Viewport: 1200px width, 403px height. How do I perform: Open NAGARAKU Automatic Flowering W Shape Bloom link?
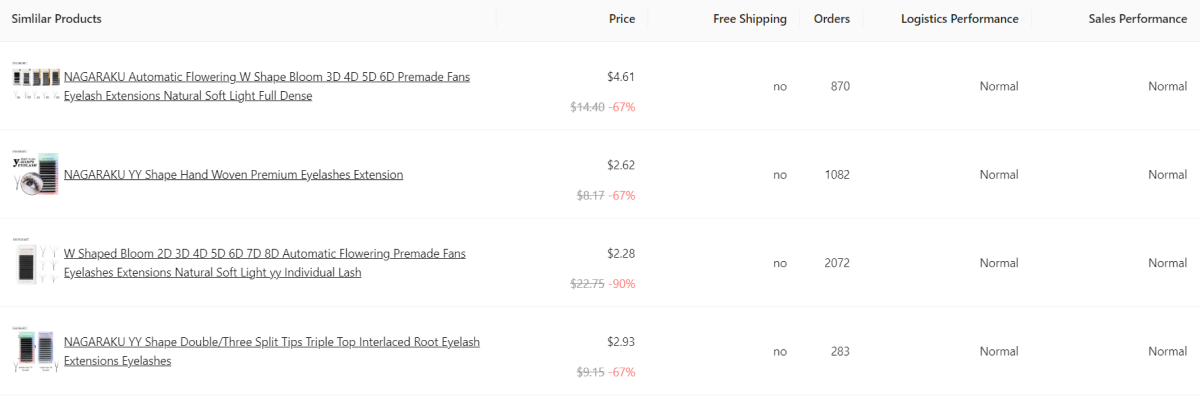point(267,86)
